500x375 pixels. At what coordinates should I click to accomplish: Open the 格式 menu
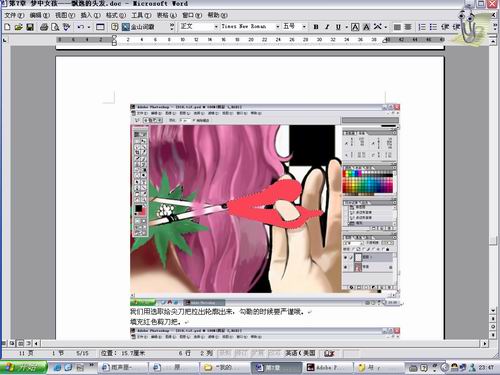[x=116, y=15]
